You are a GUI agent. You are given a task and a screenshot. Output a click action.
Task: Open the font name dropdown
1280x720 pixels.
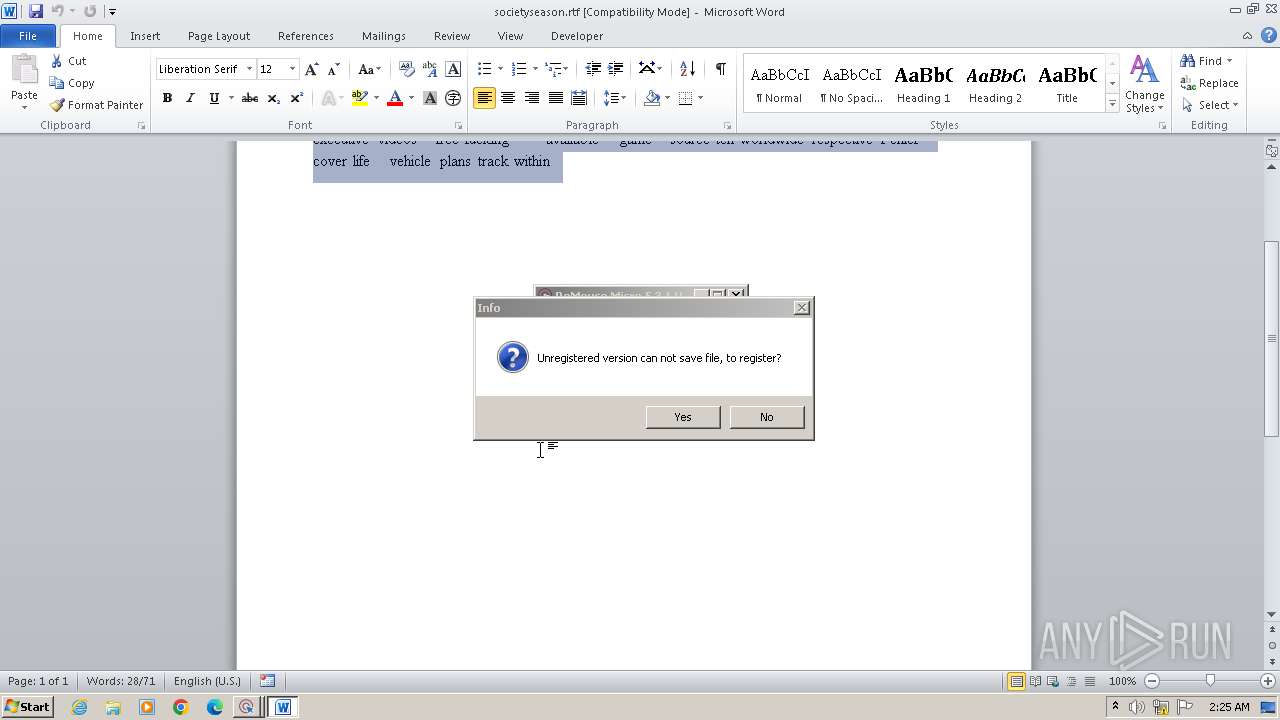click(x=249, y=69)
